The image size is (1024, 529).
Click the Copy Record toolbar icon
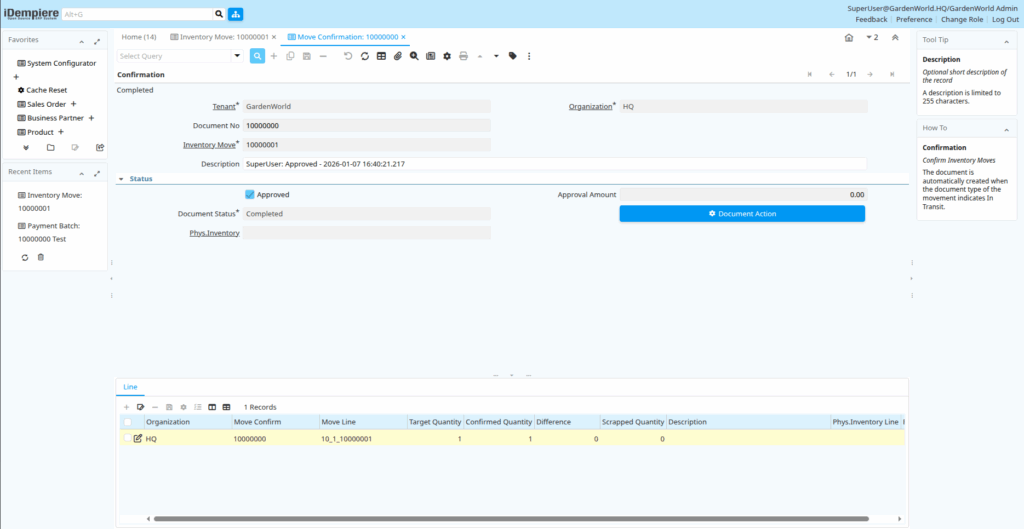pyautogui.click(x=291, y=56)
